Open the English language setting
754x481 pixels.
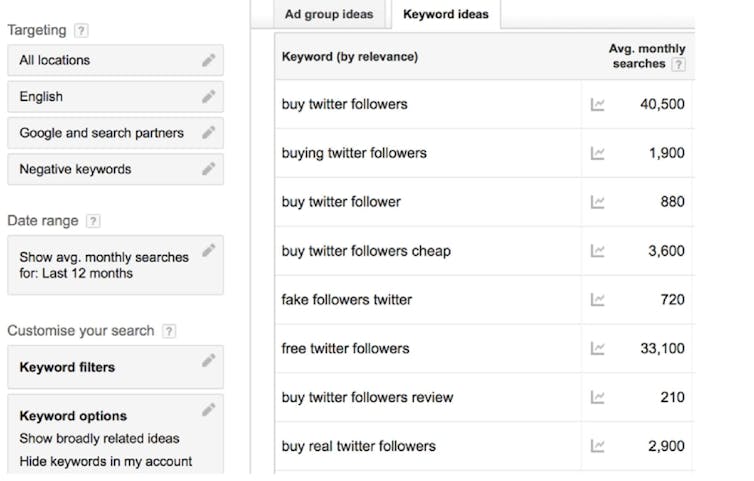point(115,97)
